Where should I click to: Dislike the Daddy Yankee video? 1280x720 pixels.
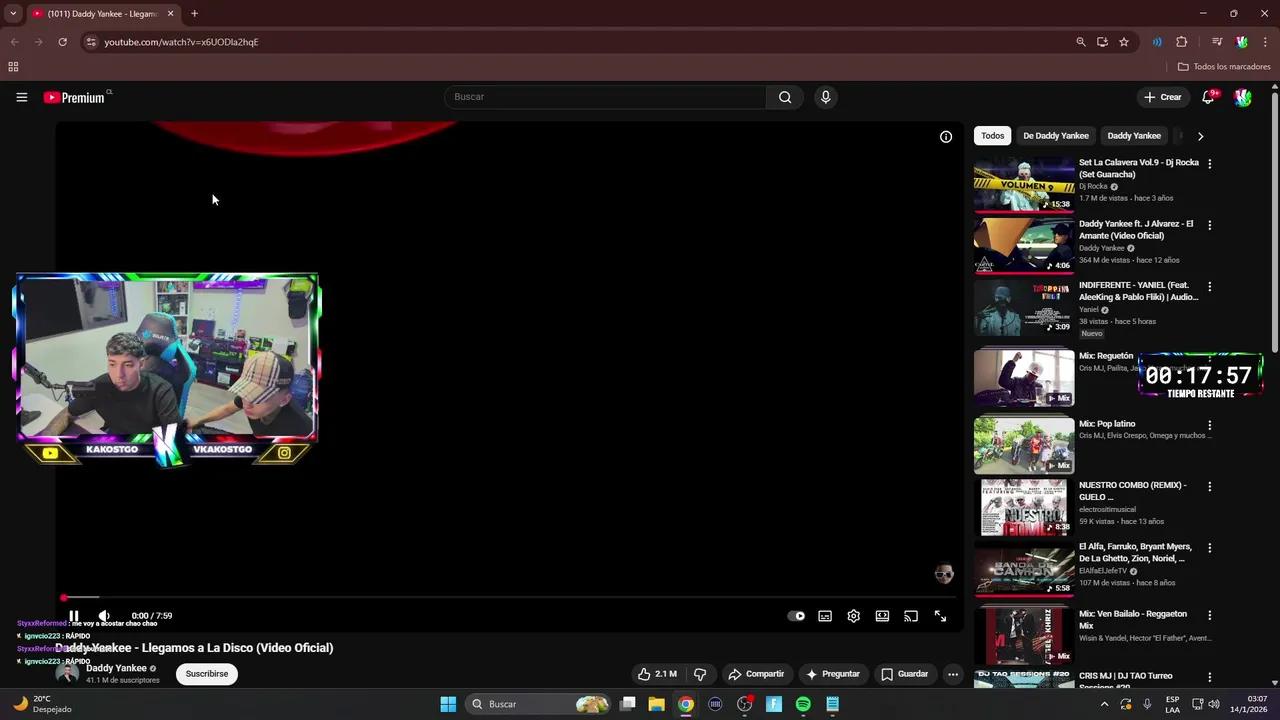click(700, 674)
